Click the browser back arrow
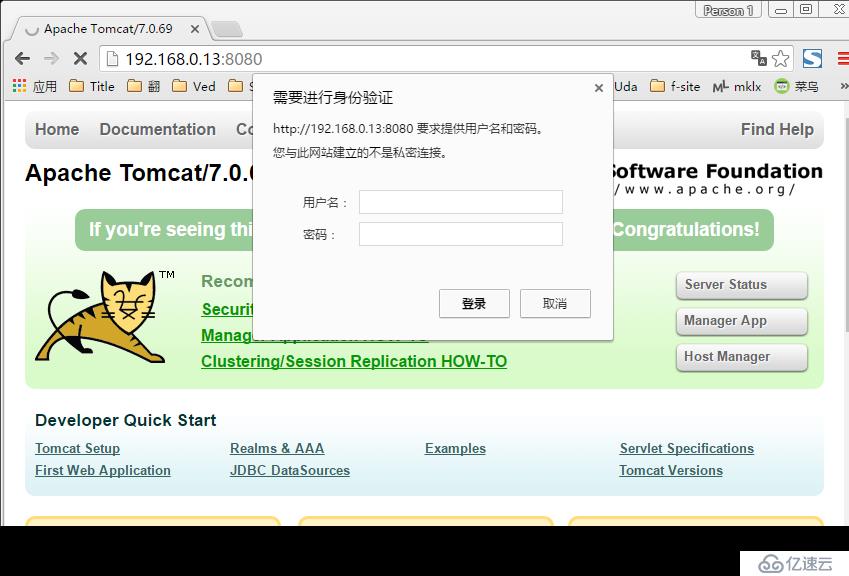This screenshot has height=576, width=849. (23, 58)
